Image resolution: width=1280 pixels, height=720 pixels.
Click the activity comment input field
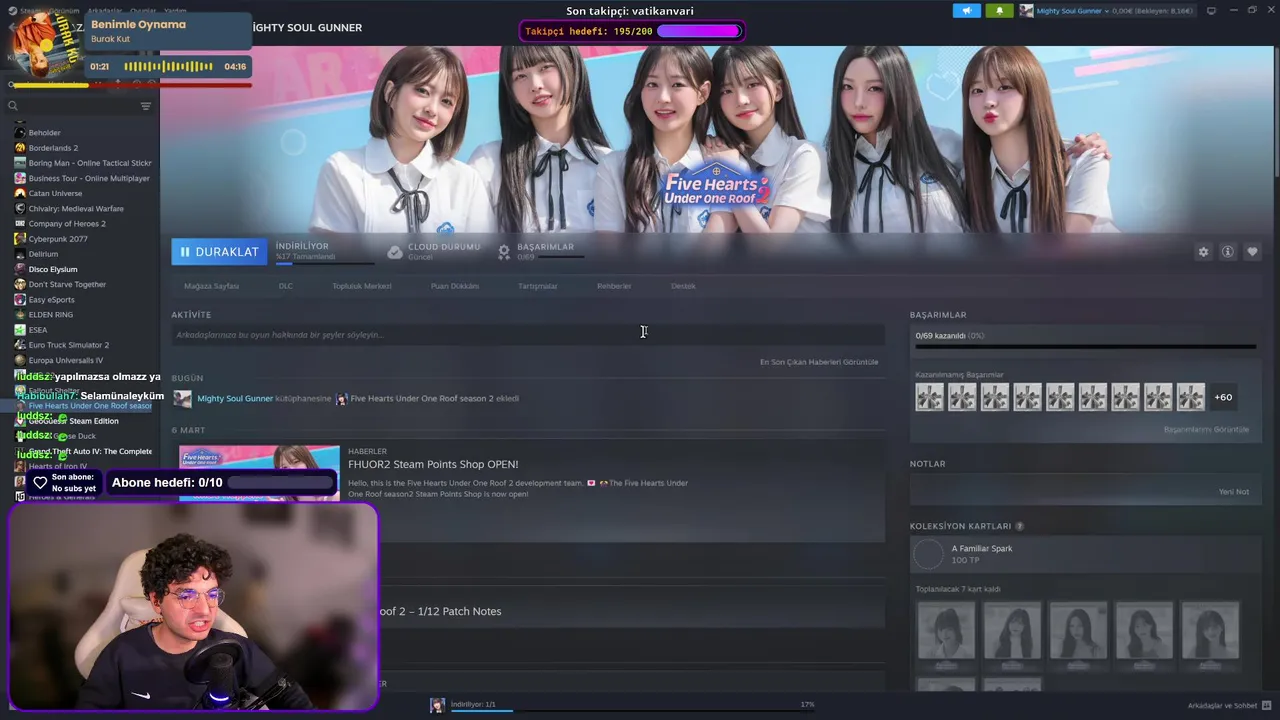click(528, 335)
